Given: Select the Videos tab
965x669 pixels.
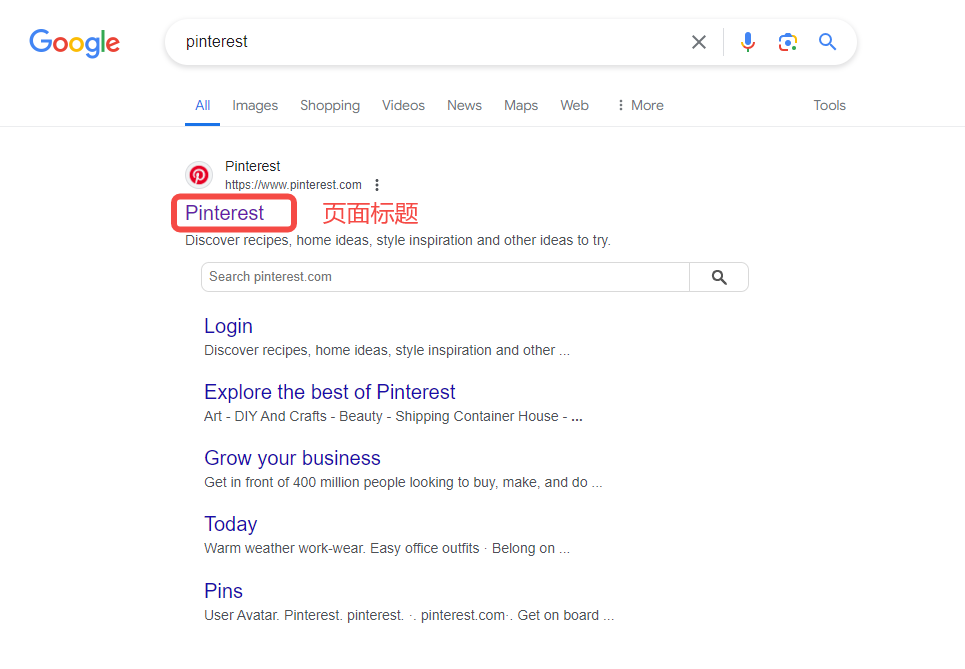Looking at the screenshot, I should pyautogui.click(x=403, y=105).
